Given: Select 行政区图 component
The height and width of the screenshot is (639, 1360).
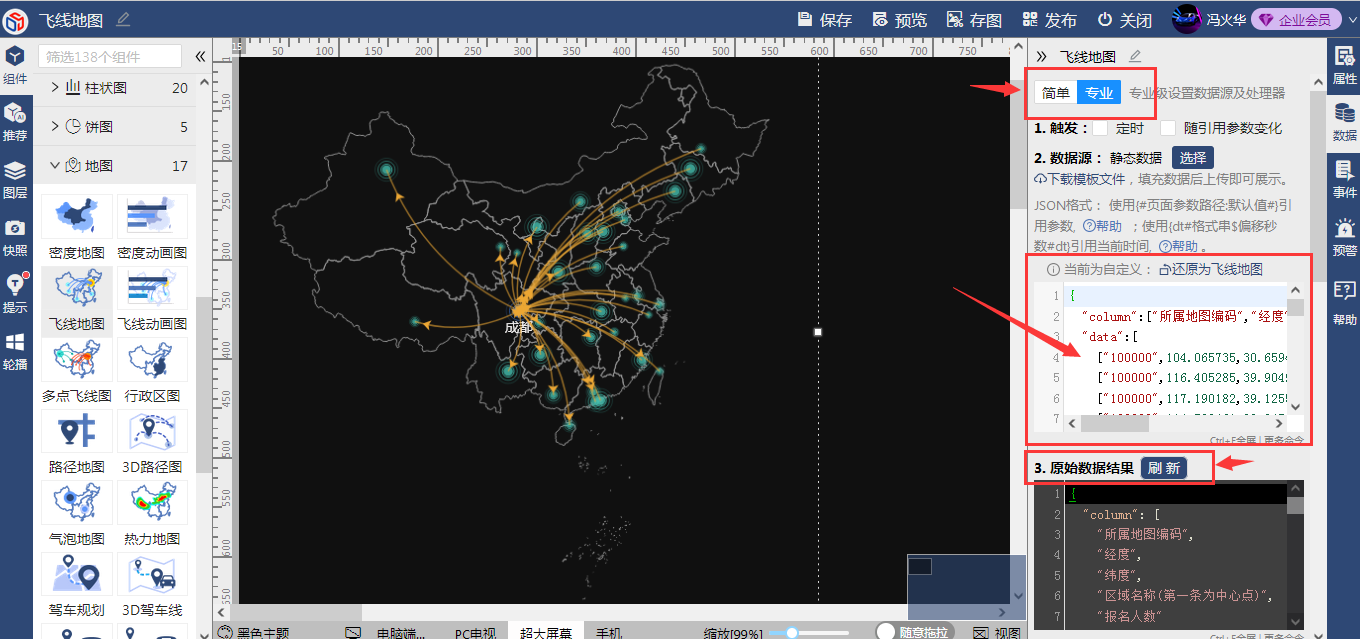Looking at the screenshot, I should (152, 371).
